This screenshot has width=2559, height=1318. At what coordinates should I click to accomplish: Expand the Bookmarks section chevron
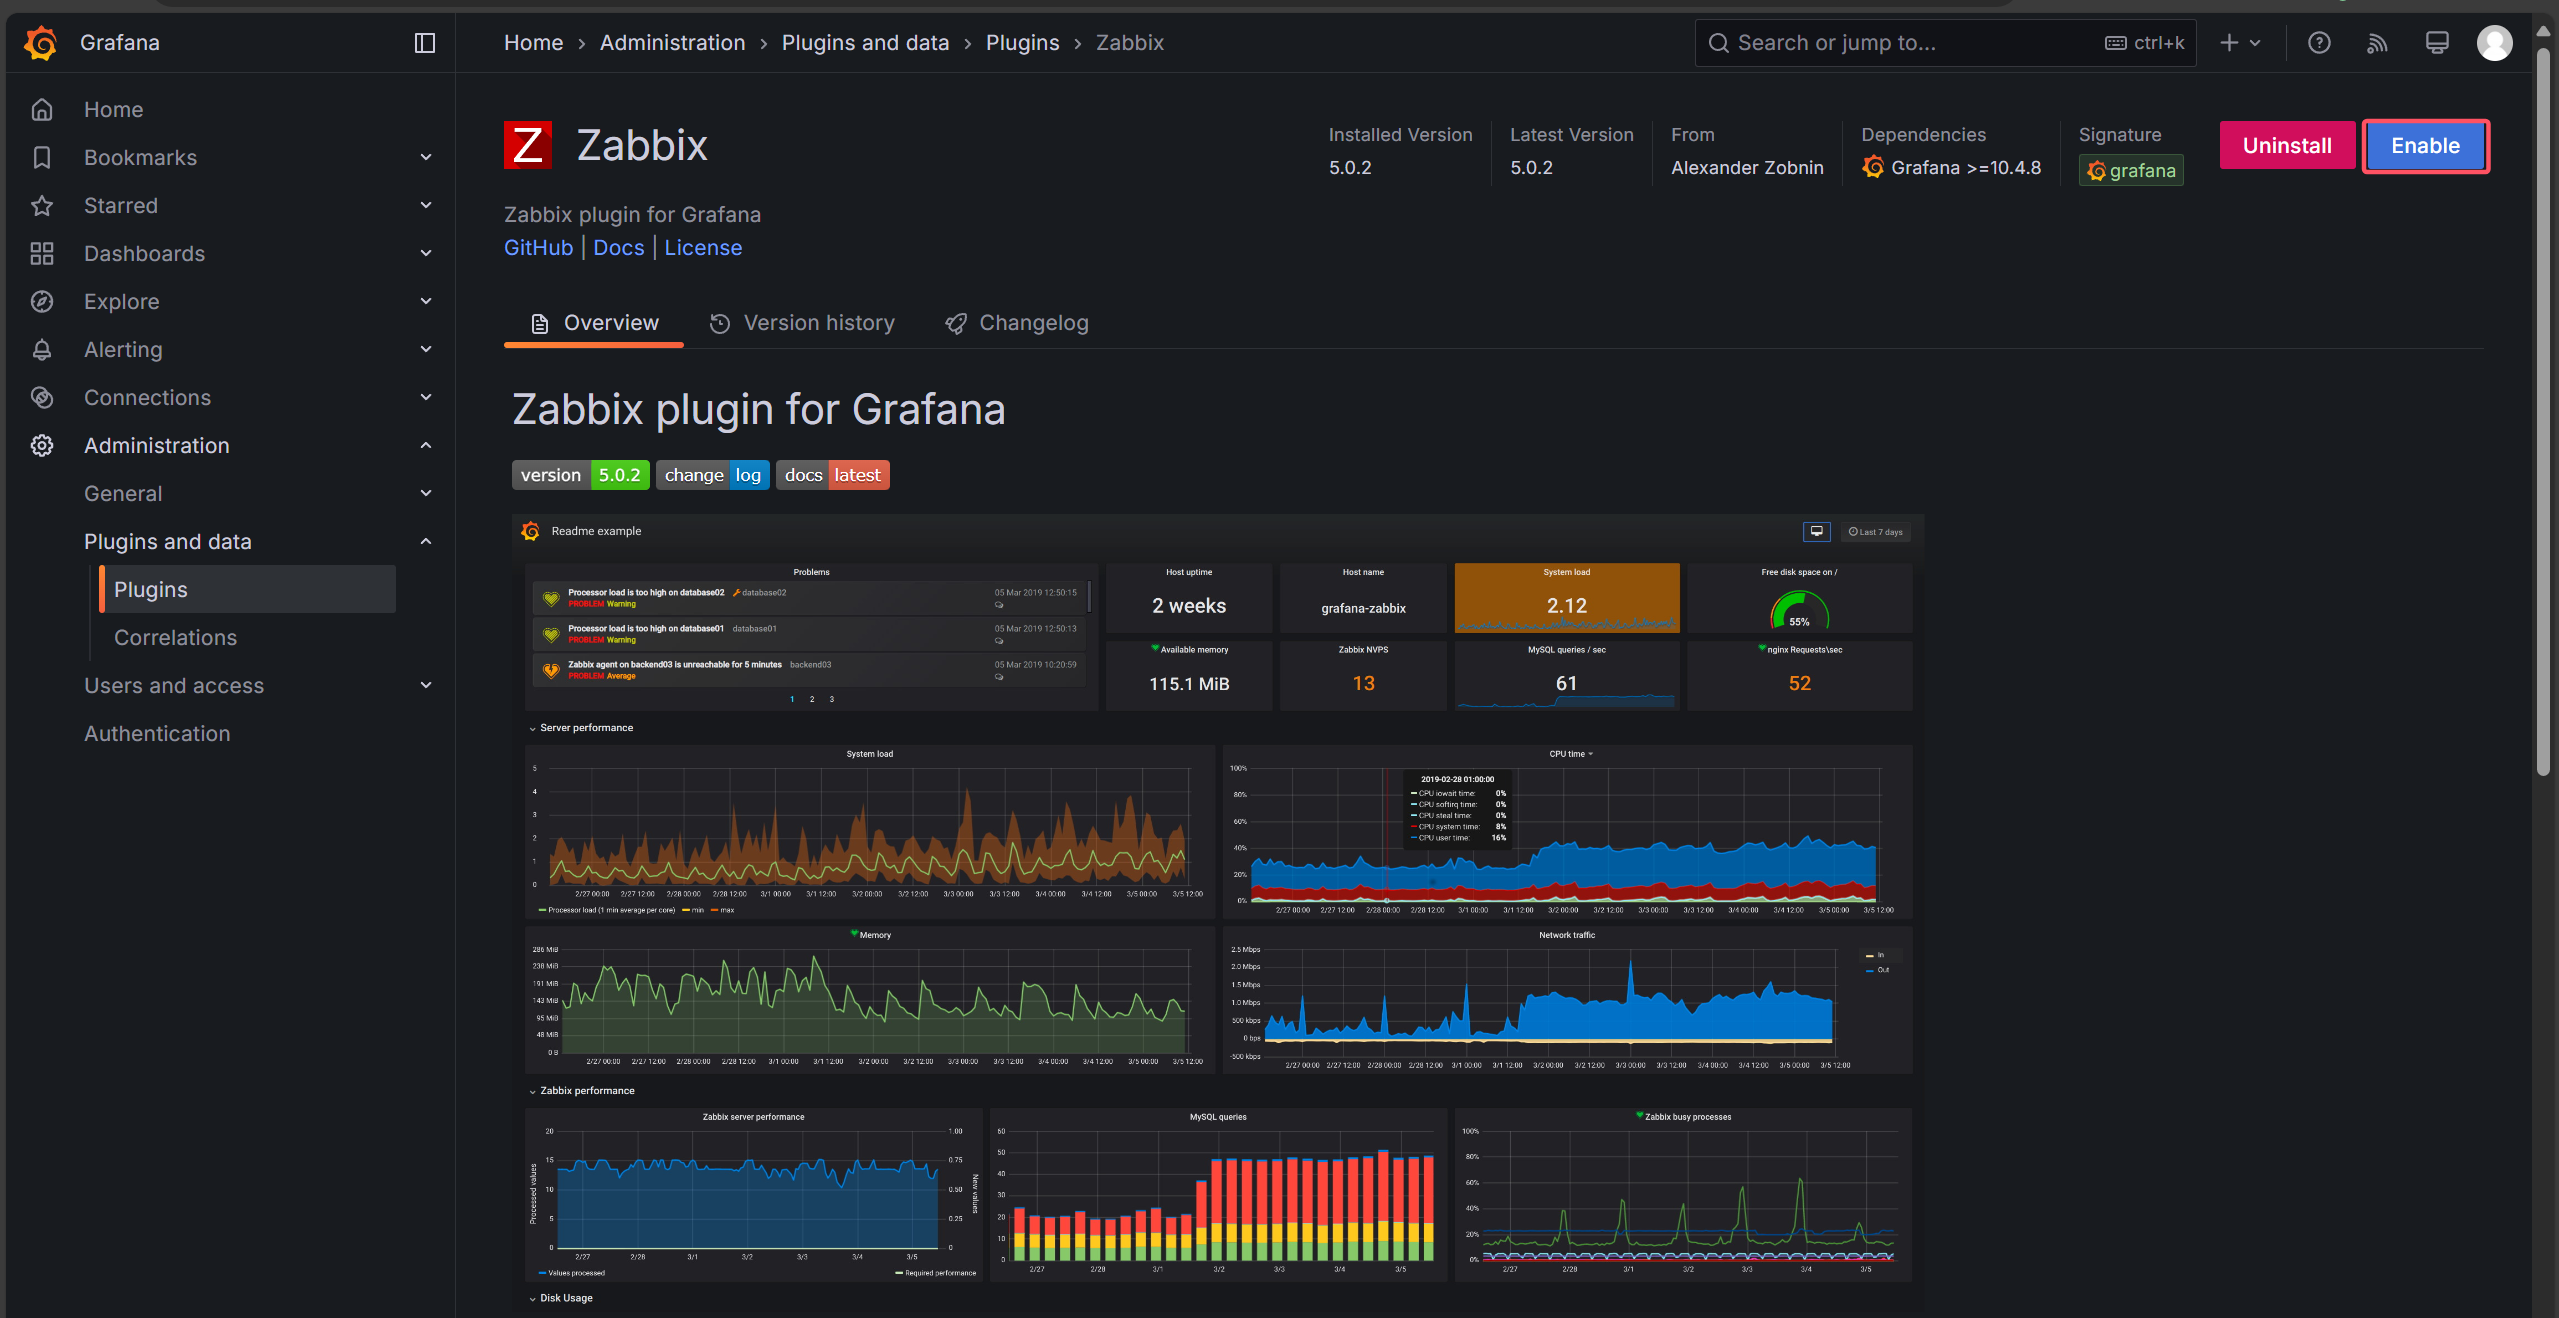[x=426, y=158]
